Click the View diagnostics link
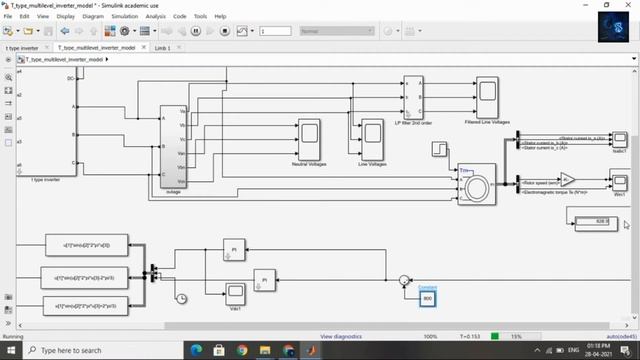 coord(341,336)
